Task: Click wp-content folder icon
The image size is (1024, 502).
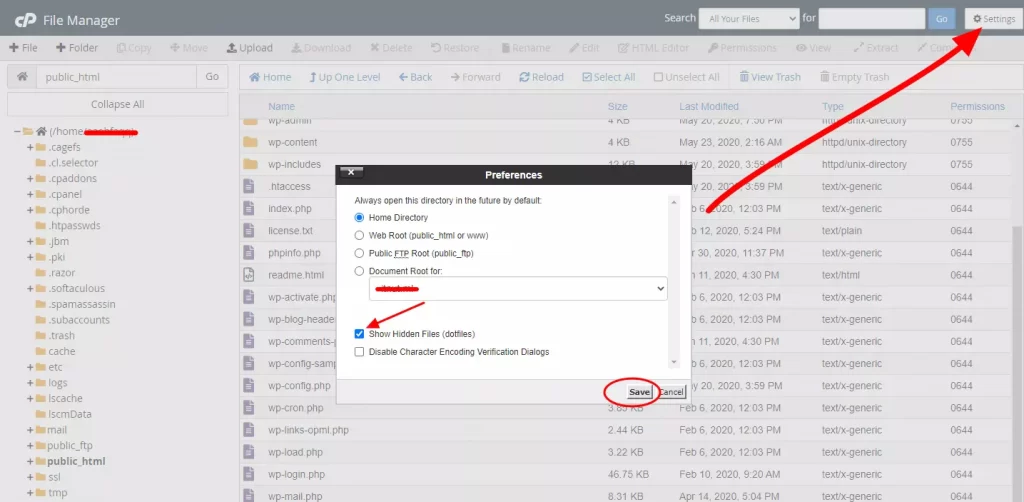Action: (x=251, y=142)
